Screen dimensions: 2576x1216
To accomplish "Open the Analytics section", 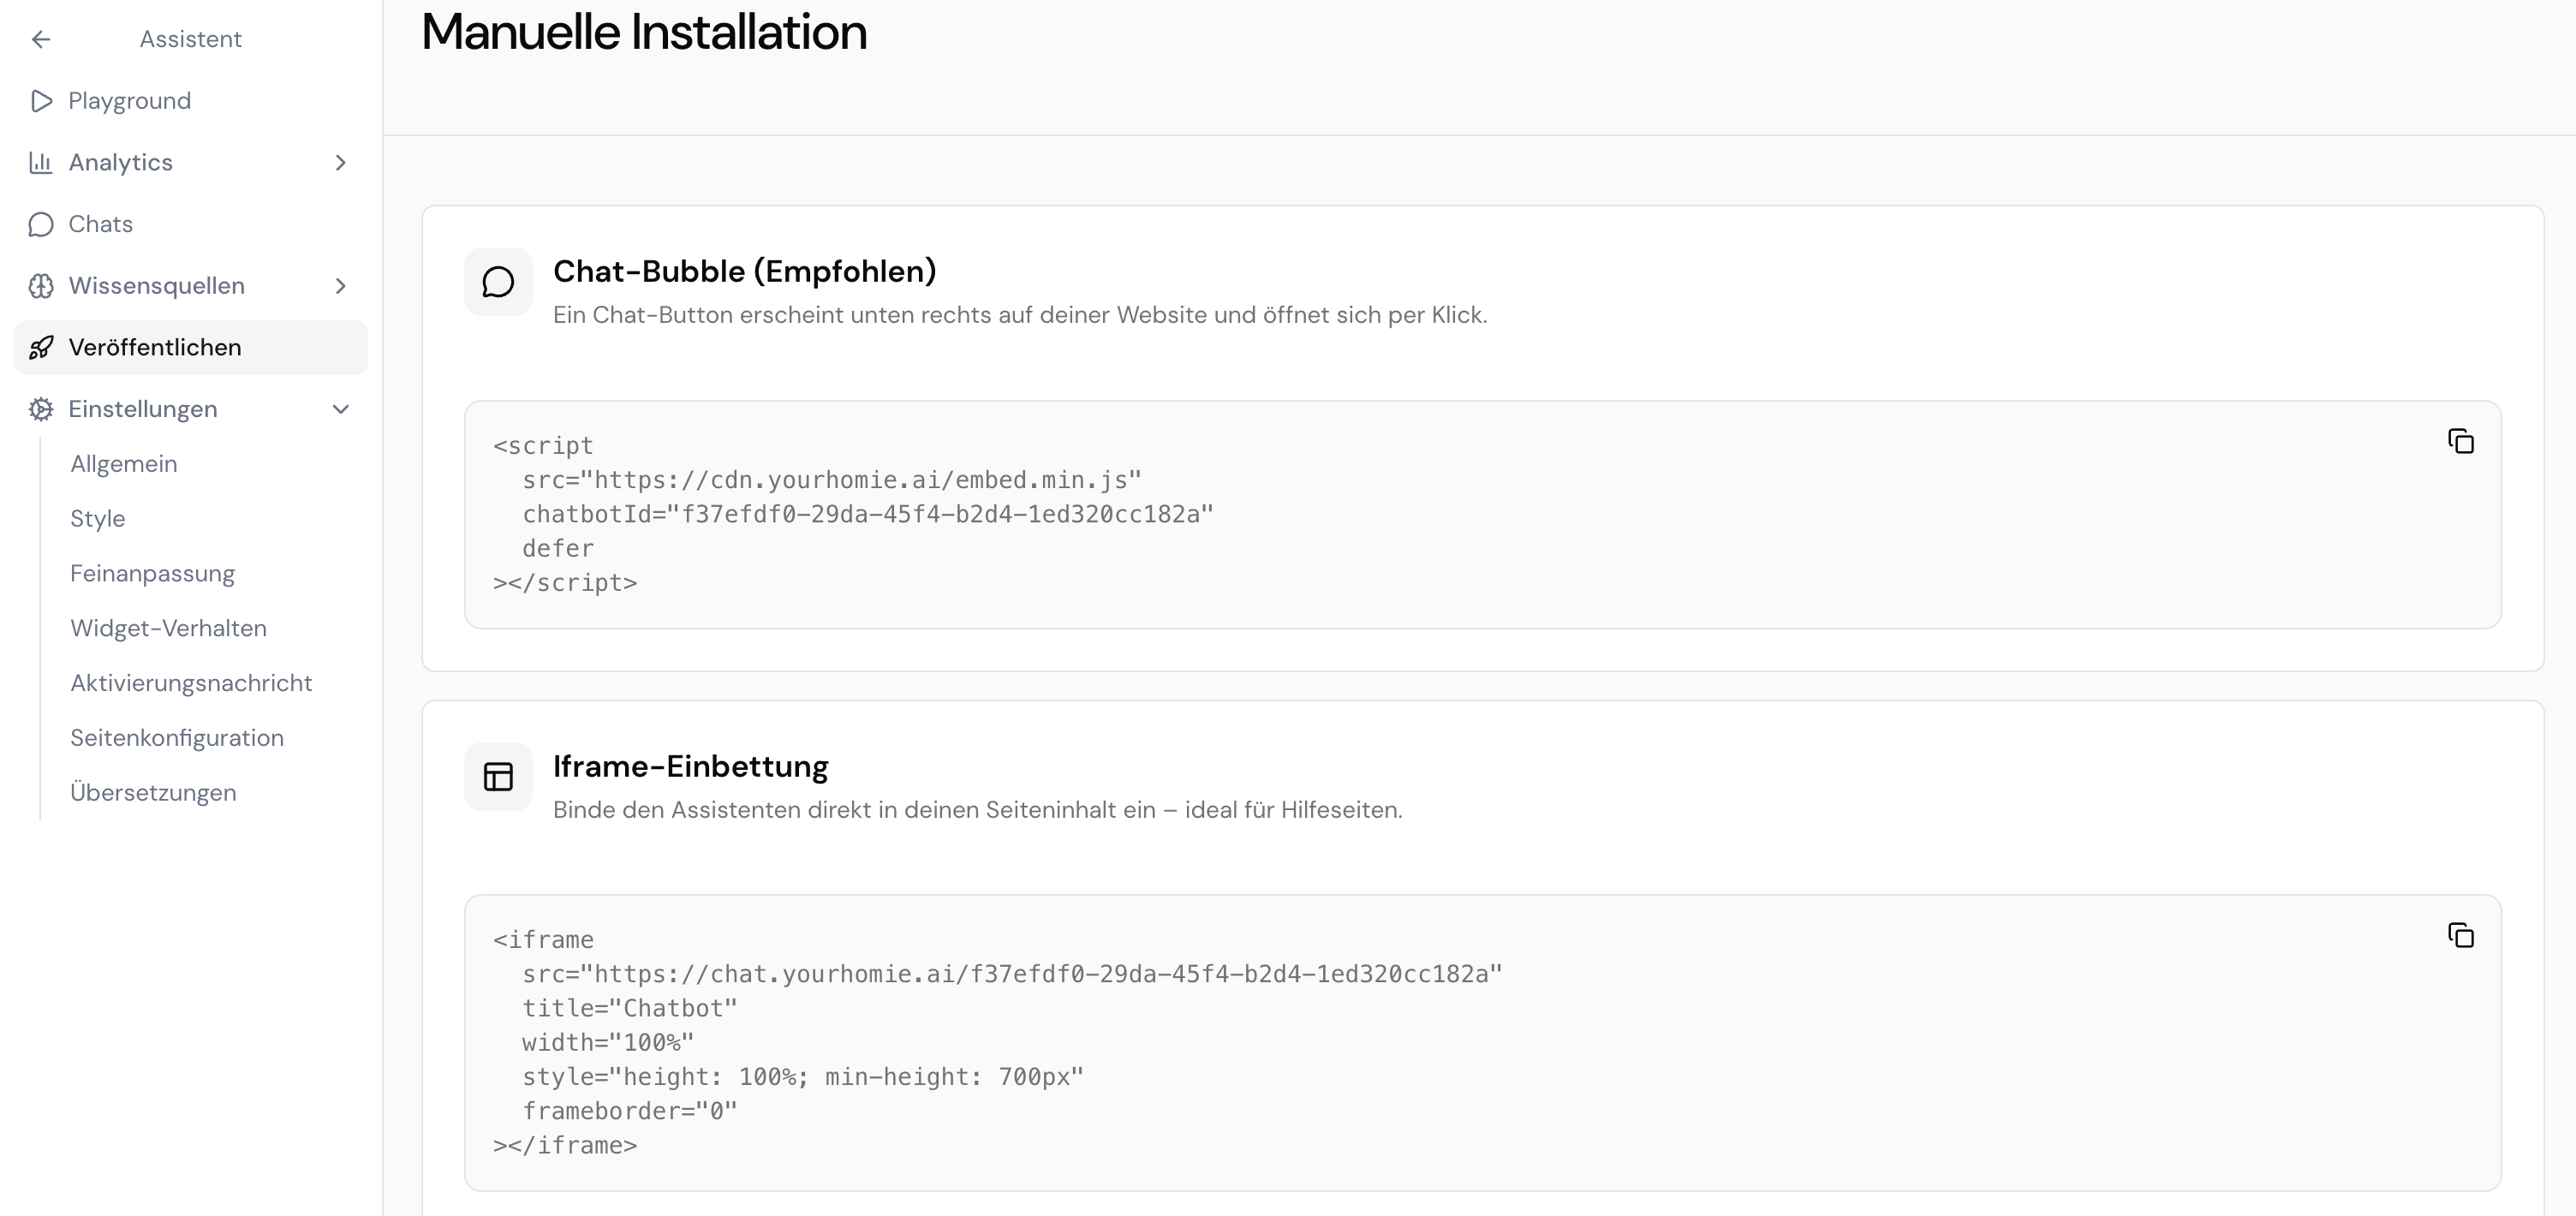I will pos(190,163).
